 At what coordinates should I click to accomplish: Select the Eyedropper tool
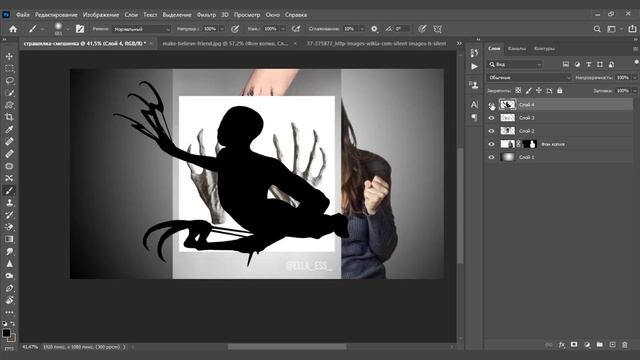pos(9,129)
